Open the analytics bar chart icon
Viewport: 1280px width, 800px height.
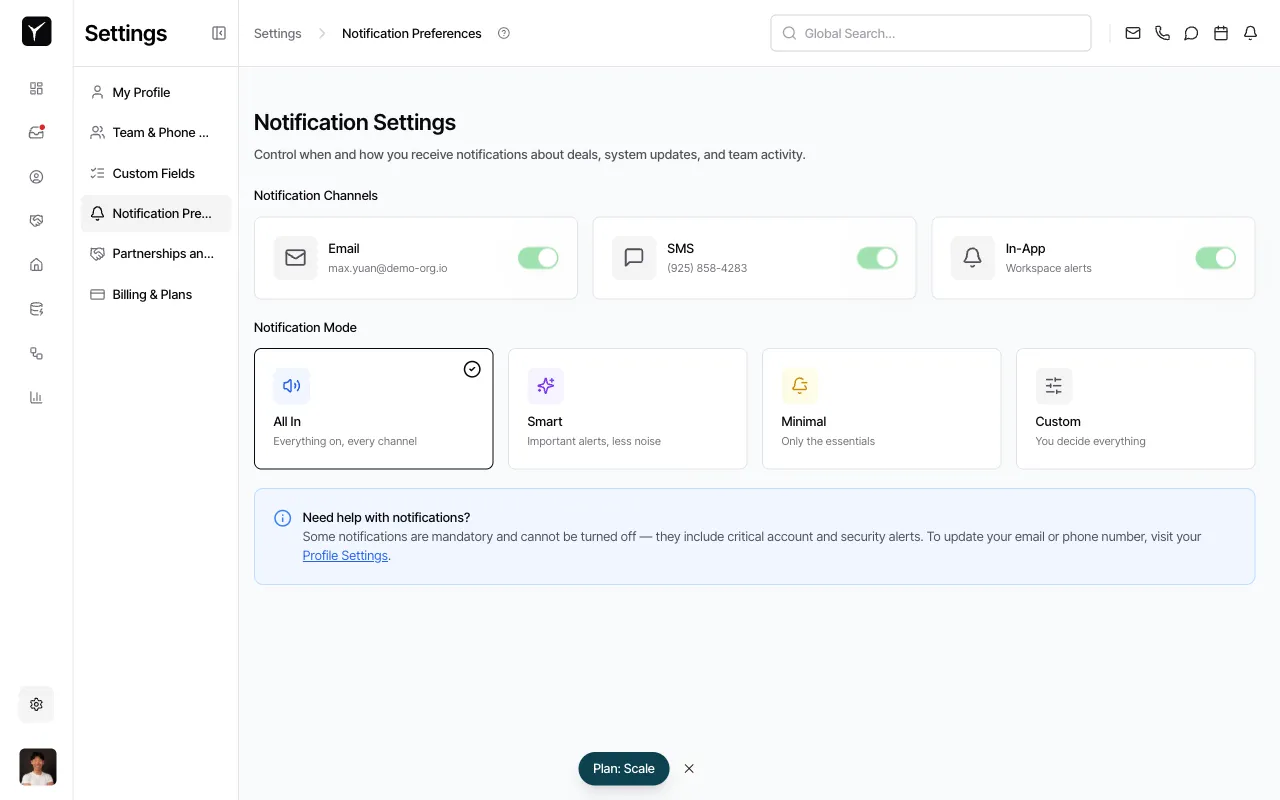pos(36,397)
